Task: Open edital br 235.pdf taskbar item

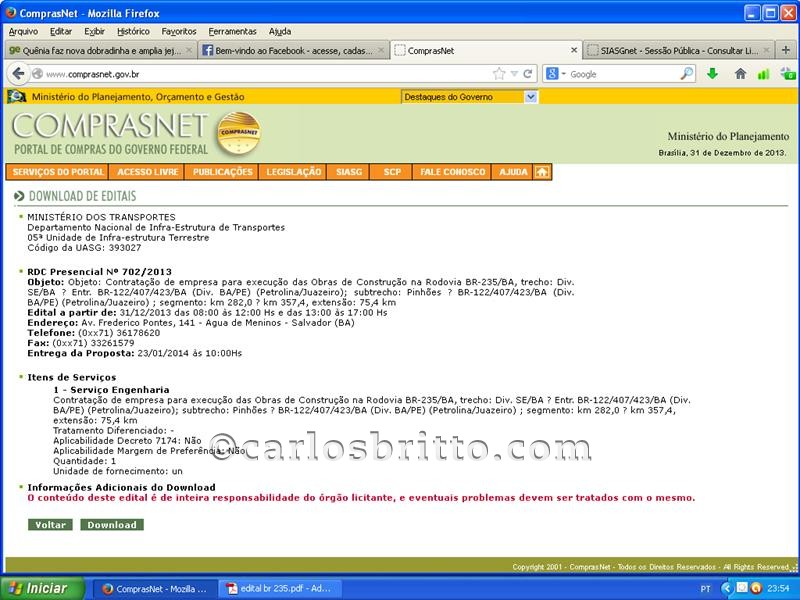Action: [279, 588]
